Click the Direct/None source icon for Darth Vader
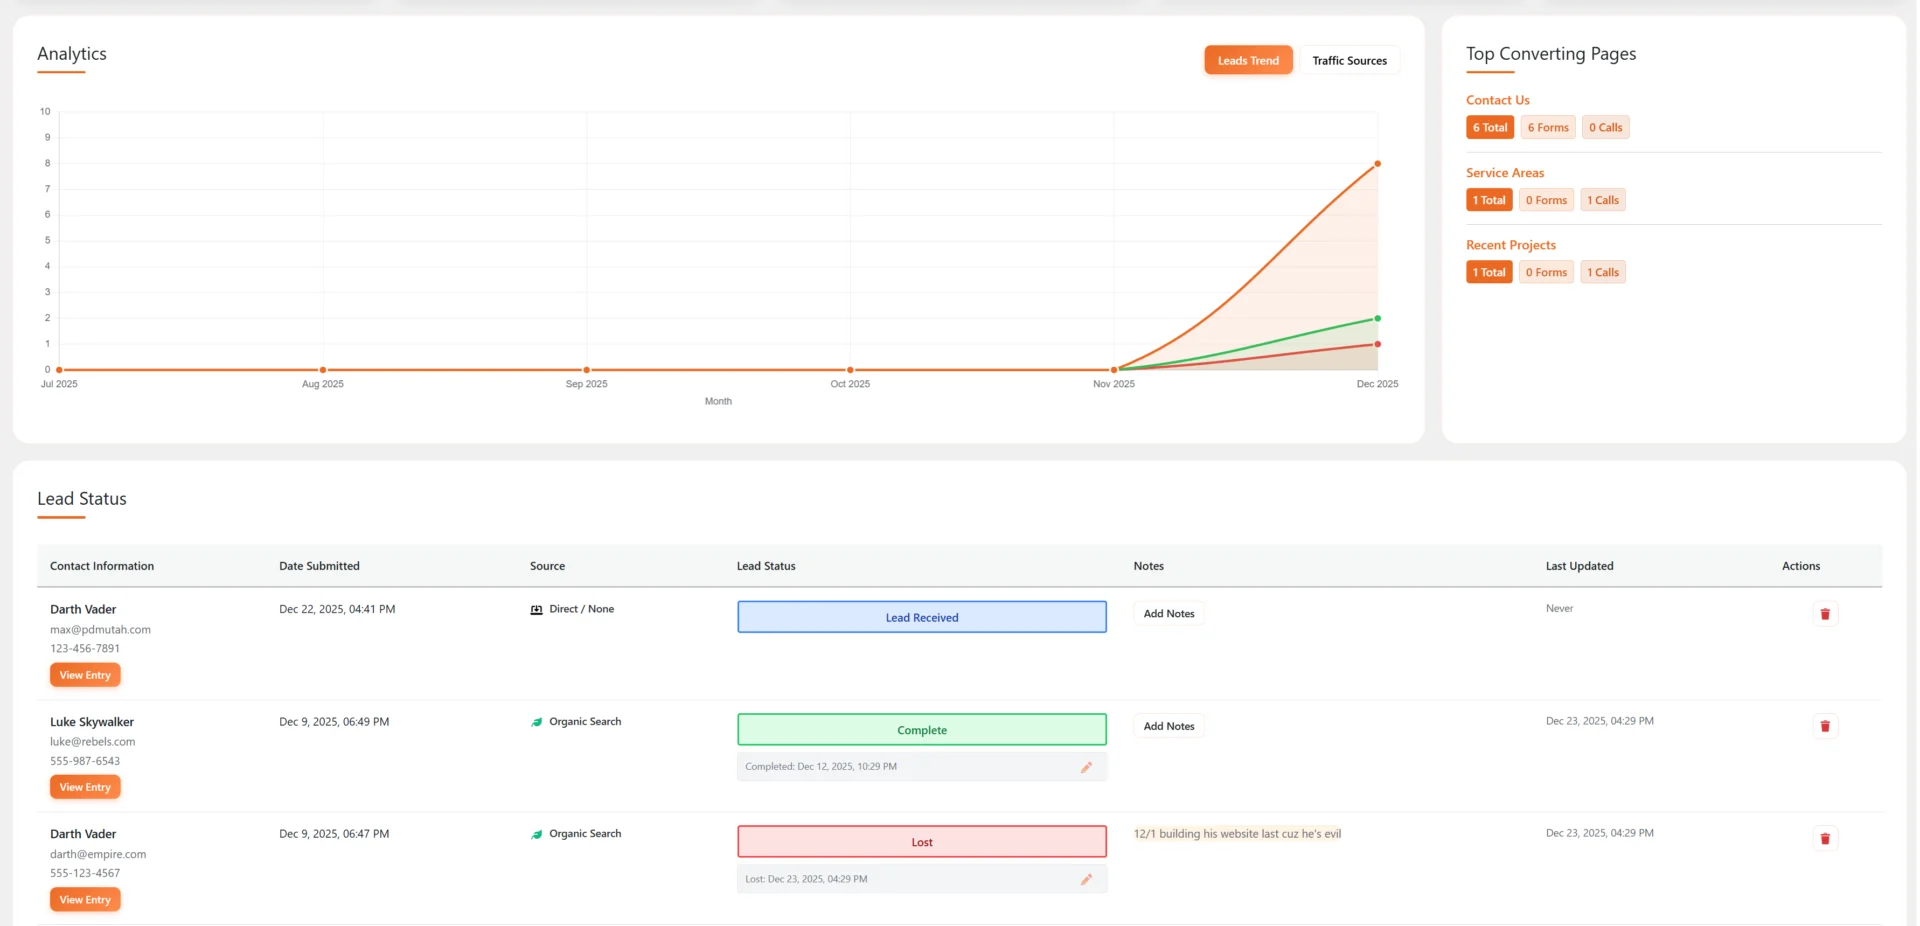Screen dimensions: 1920x926 coord(537,609)
